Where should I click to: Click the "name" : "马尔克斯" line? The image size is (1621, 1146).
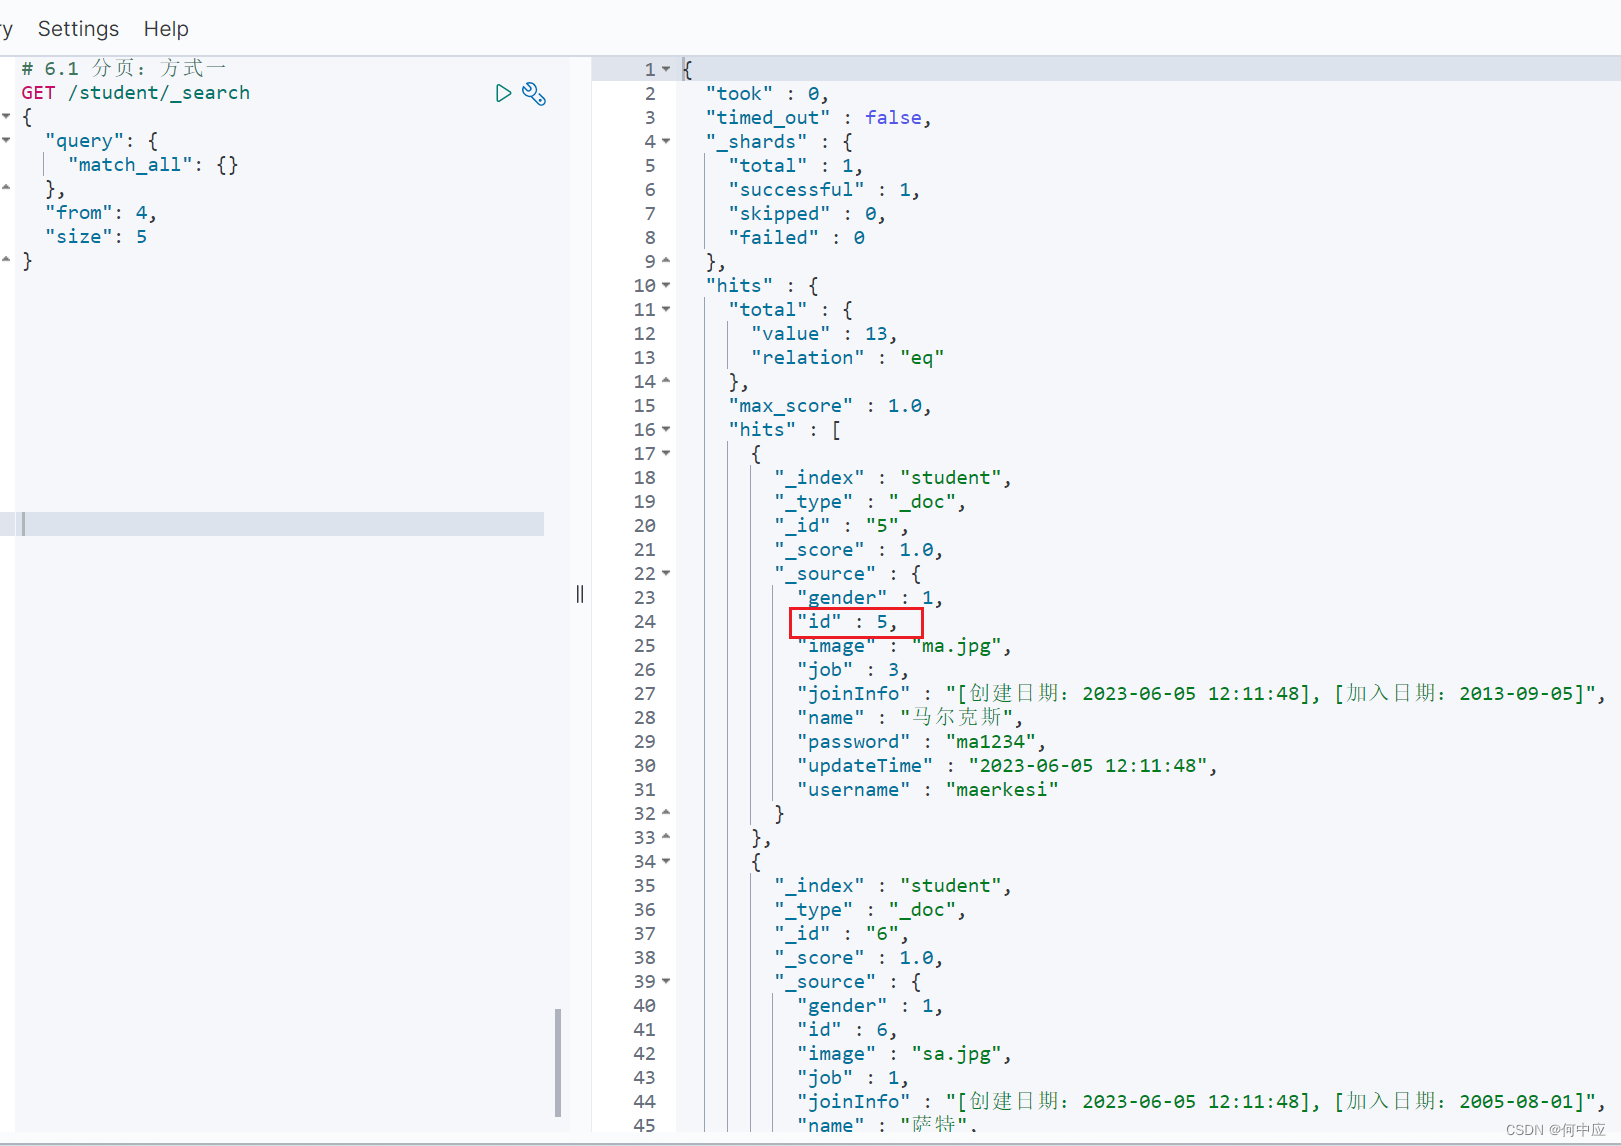click(910, 717)
